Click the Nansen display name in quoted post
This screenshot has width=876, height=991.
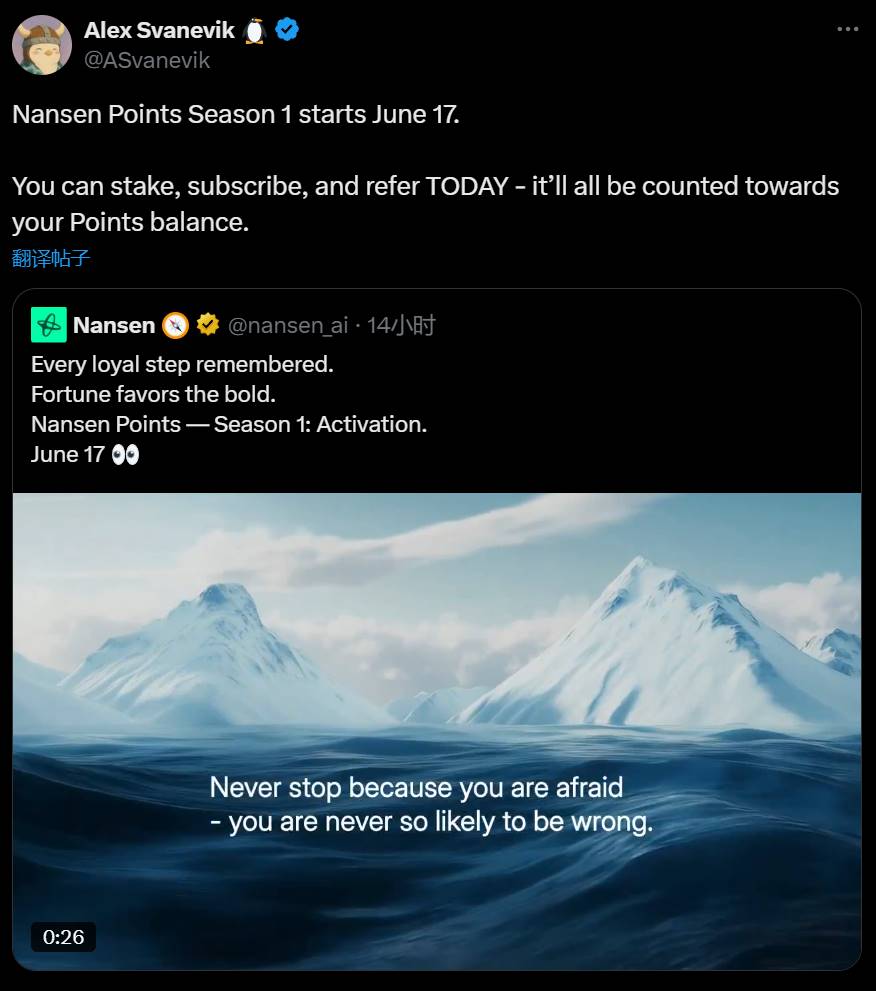point(114,325)
